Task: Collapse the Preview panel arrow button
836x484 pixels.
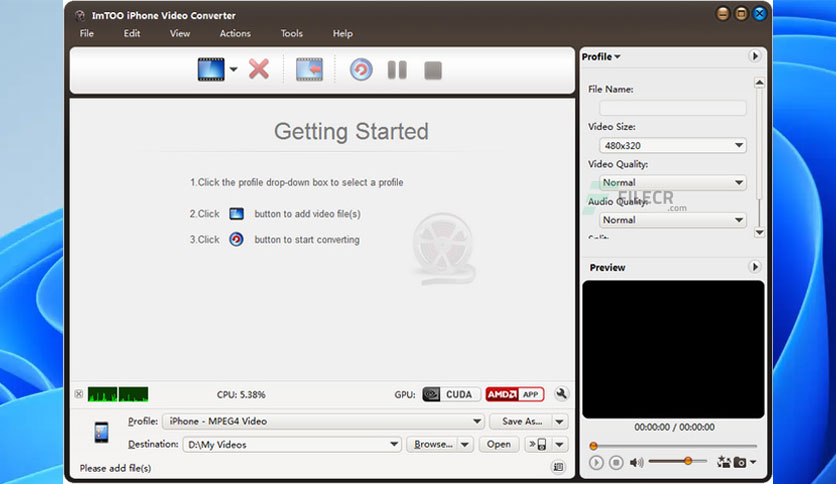Action: [754, 267]
